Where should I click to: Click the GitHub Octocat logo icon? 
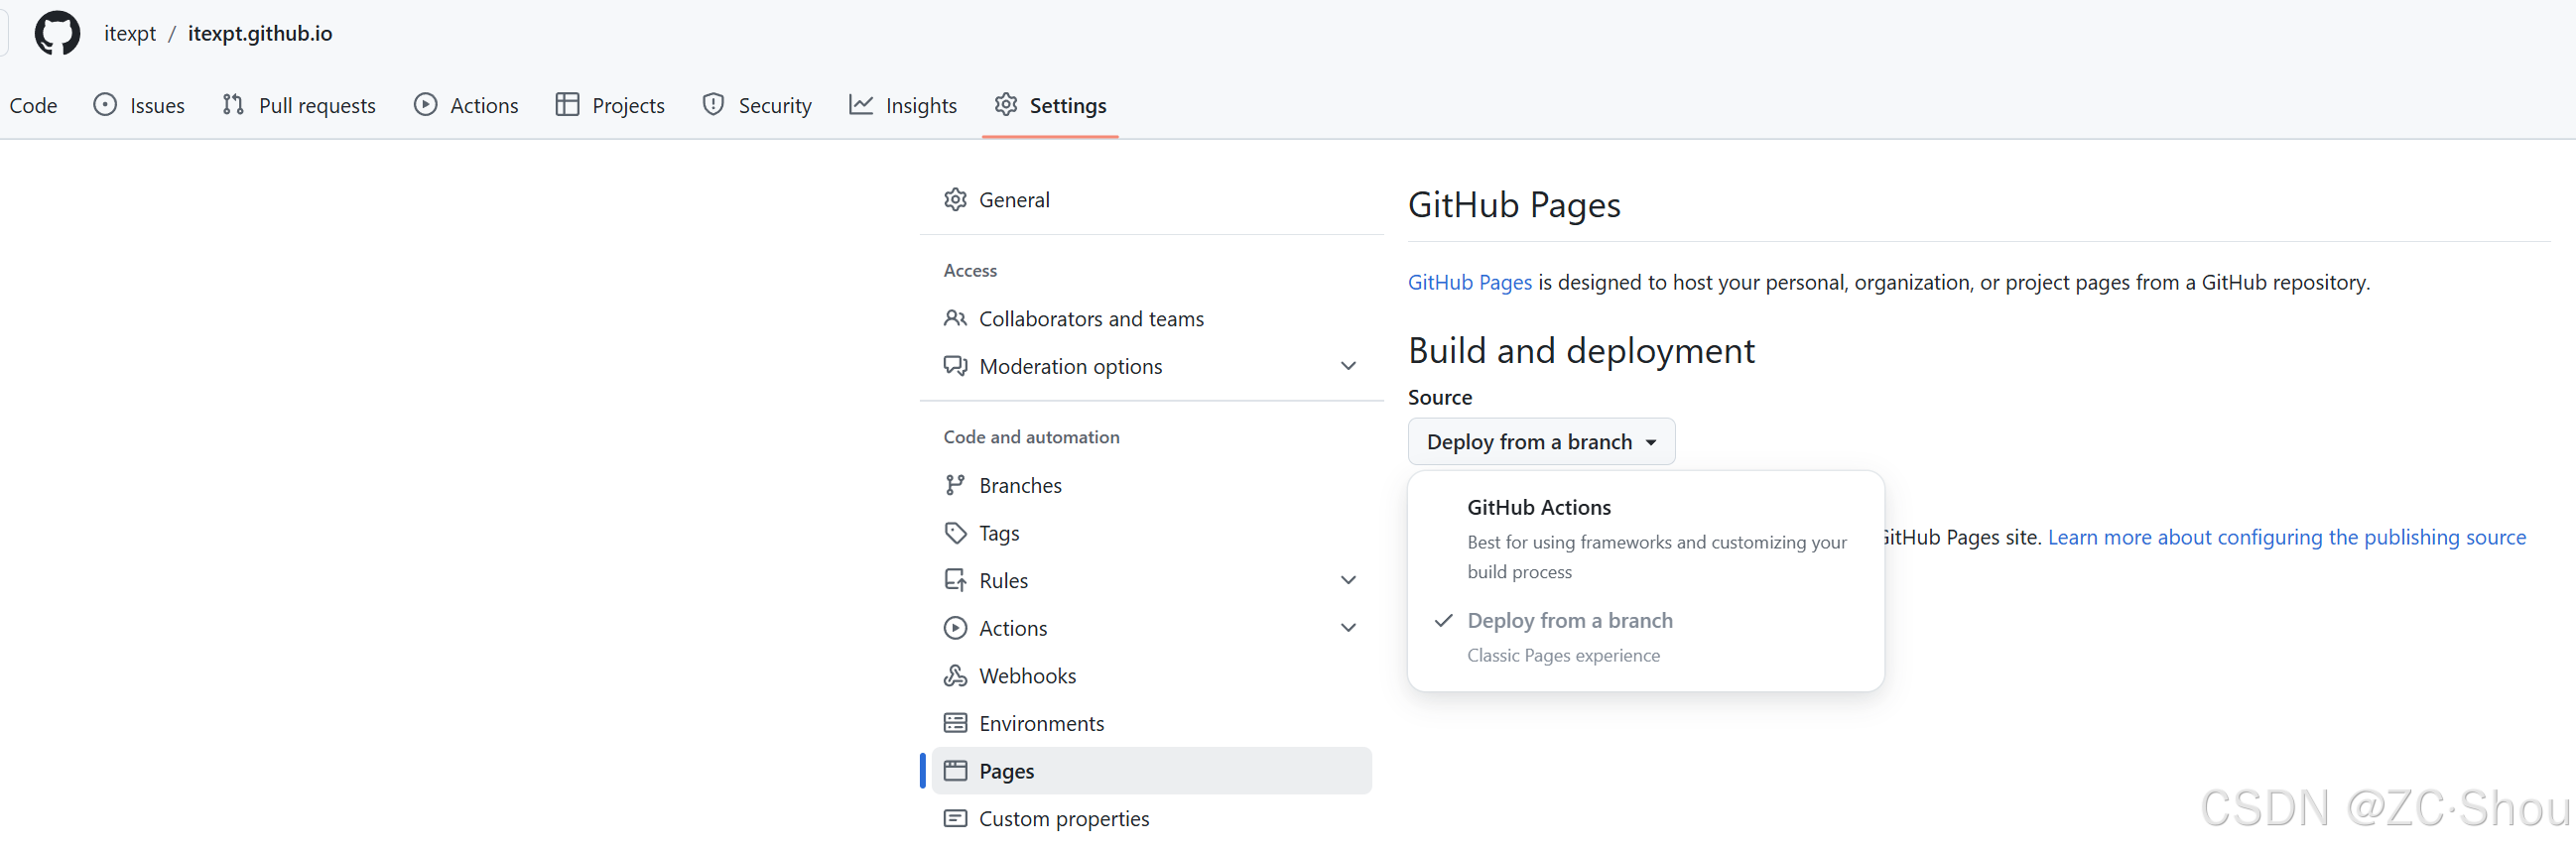pyautogui.click(x=57, y=33)
